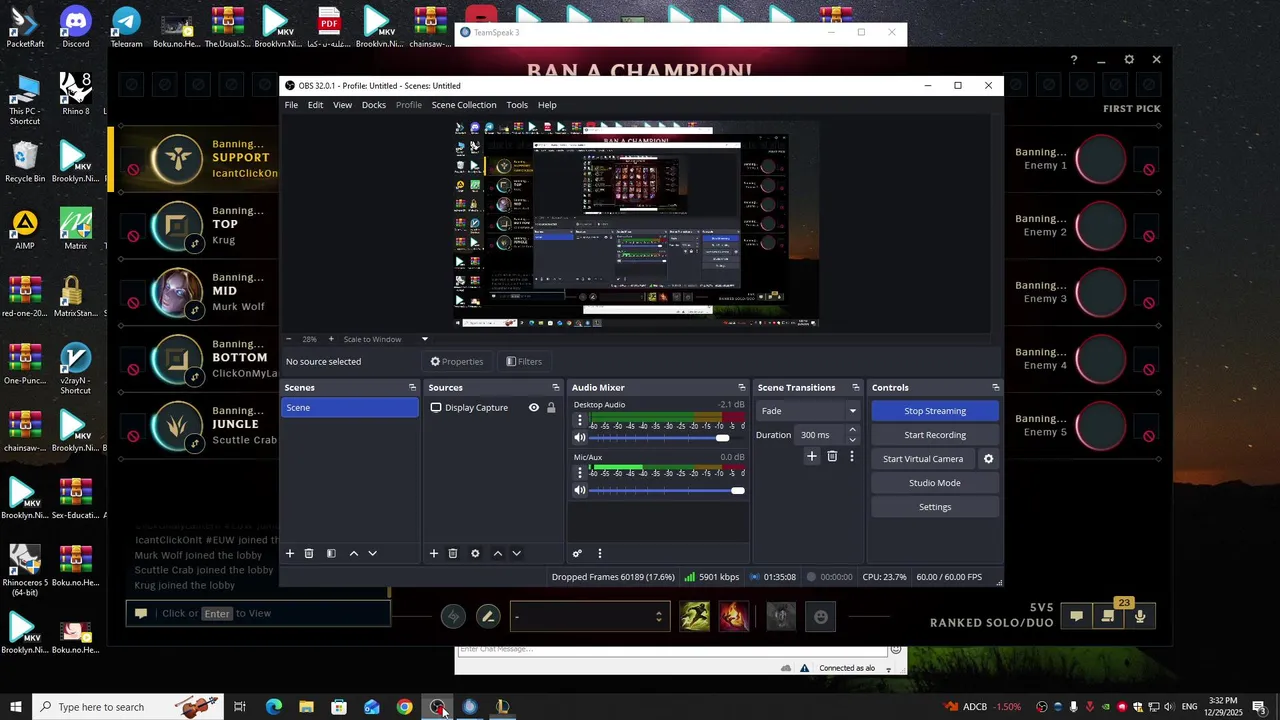This screenshot has height=720, width=1280.
Task: Toggle Start Virtual Camera
Action: (x=923, y=459)
